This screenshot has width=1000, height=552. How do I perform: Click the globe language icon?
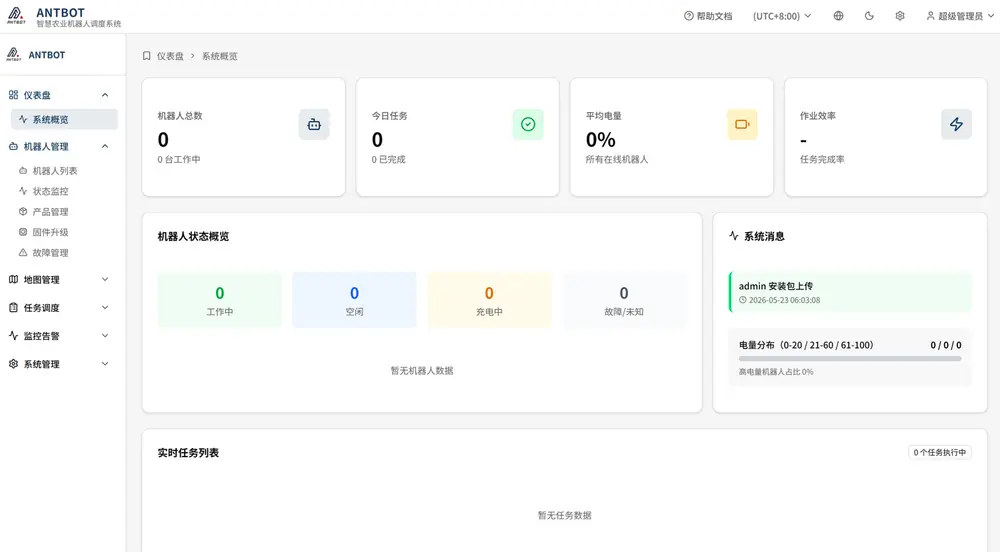click(838, 16)
